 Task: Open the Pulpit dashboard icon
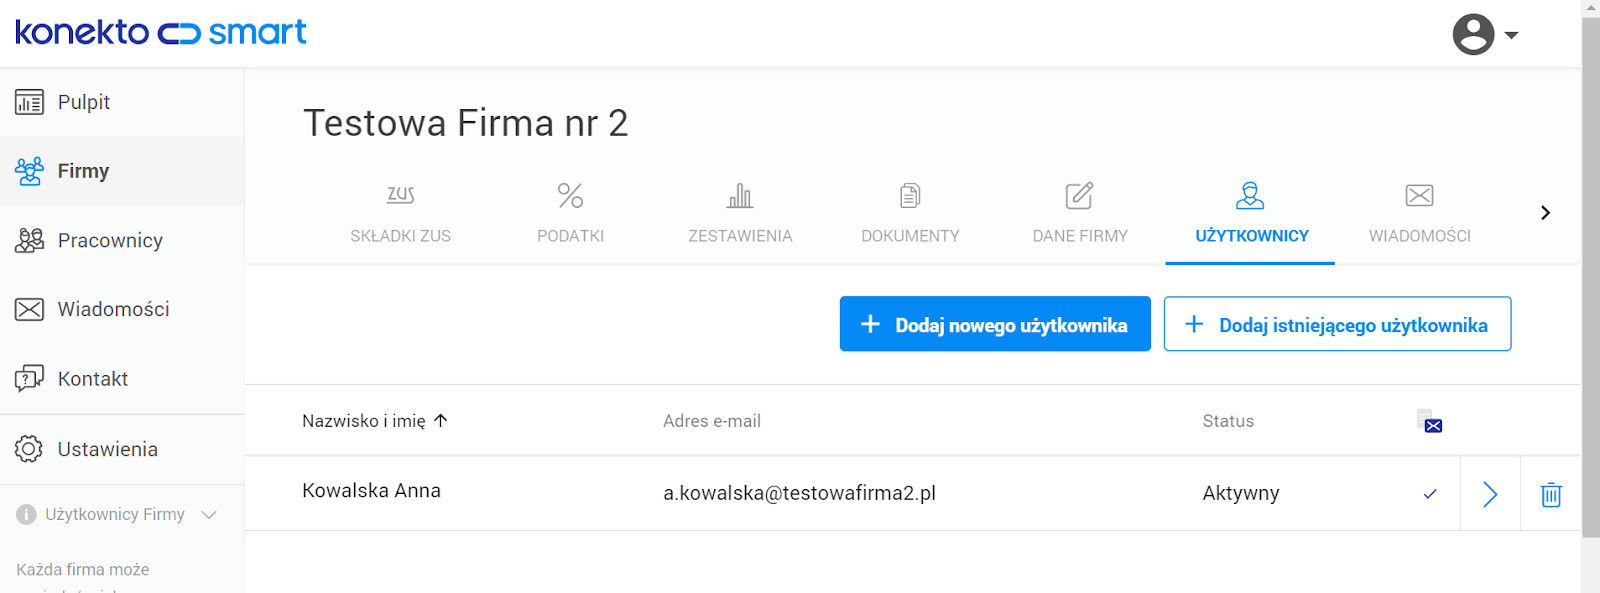[29, 102]
